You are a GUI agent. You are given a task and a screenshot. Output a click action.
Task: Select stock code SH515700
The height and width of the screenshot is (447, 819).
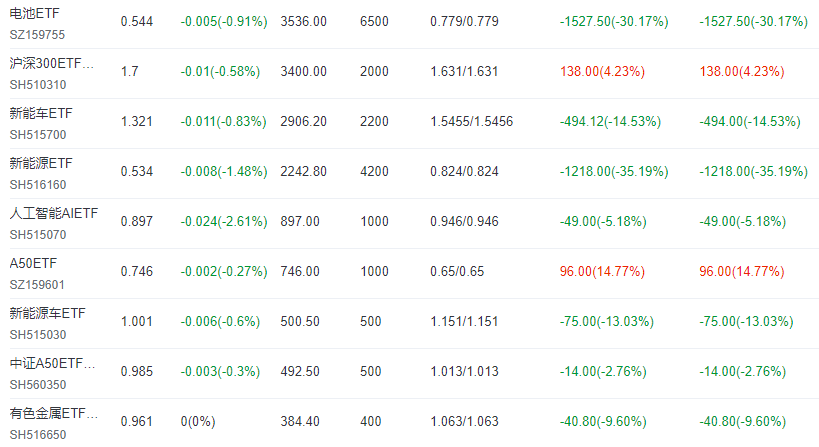coord(38,135)
